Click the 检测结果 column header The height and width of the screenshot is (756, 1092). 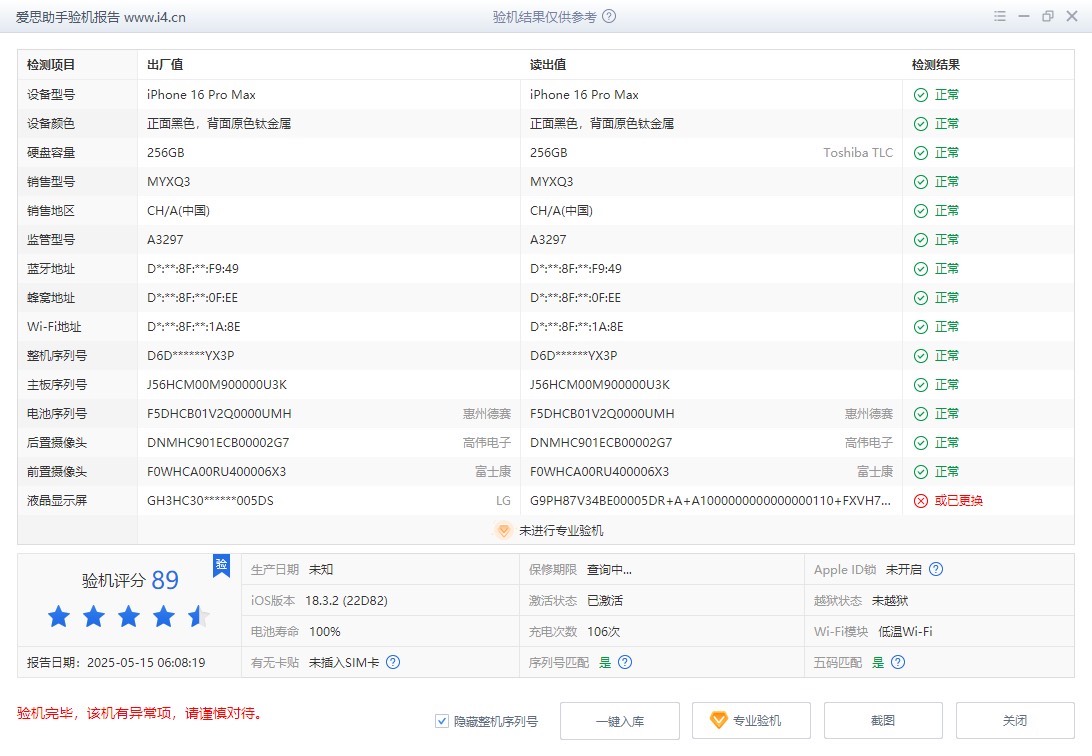click(x=936, y=65)
